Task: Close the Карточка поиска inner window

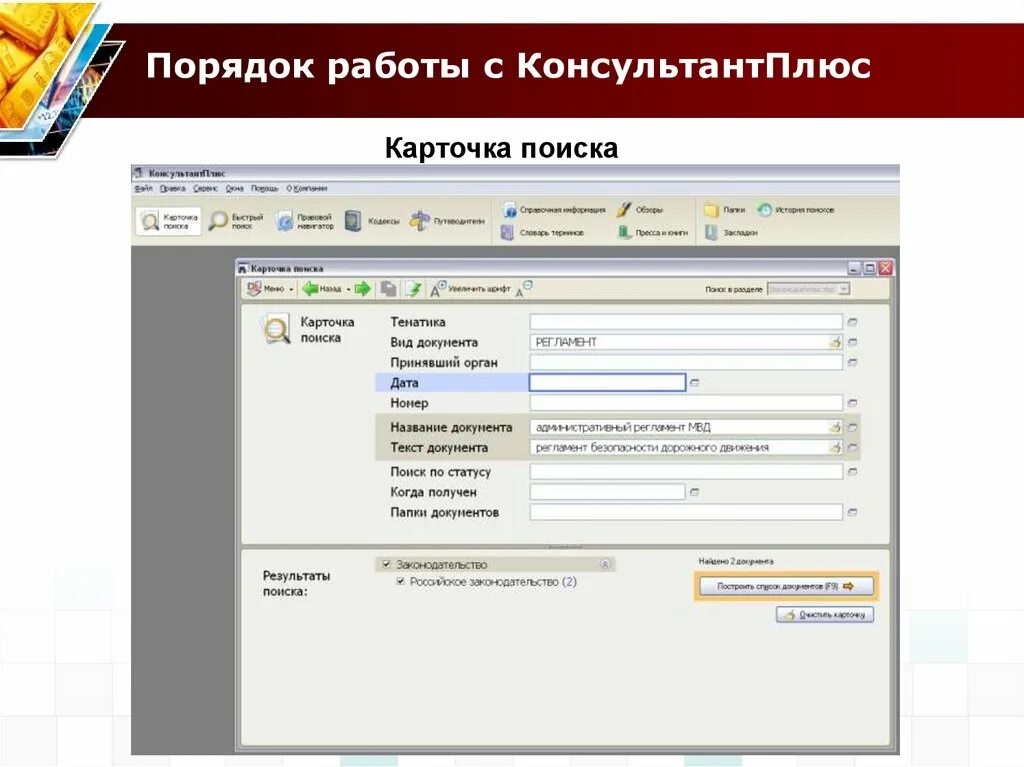Action: [x=886, y=269]
